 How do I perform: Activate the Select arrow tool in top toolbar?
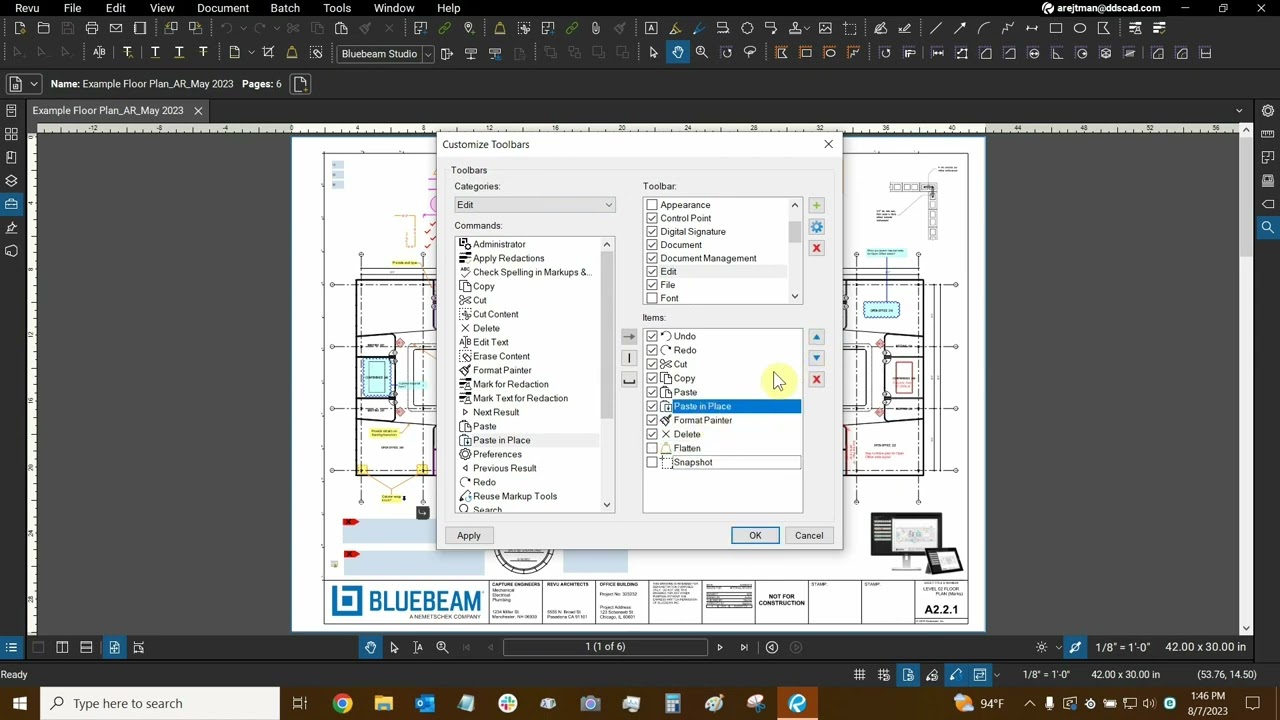point(654,53)
